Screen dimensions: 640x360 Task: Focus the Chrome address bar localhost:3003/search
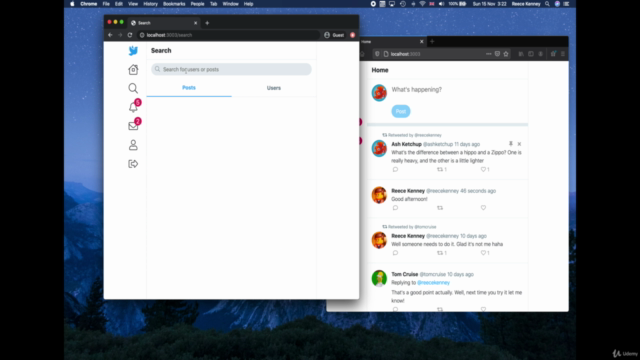pyautogui.click(x=229, y=35)
